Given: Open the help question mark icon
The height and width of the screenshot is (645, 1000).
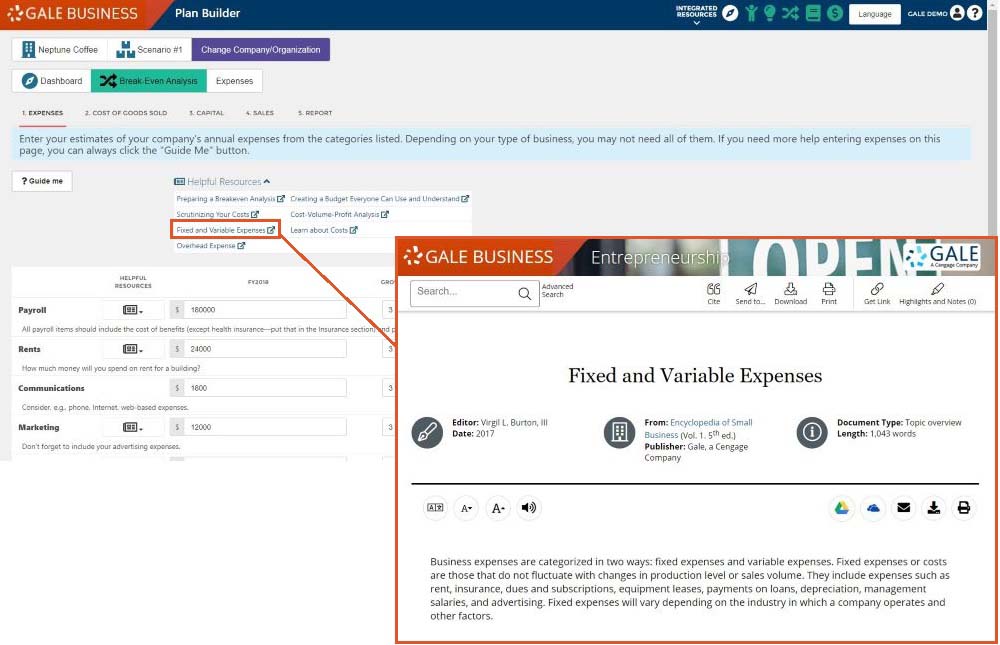Looking at the screenshot, I should point(974,13).
